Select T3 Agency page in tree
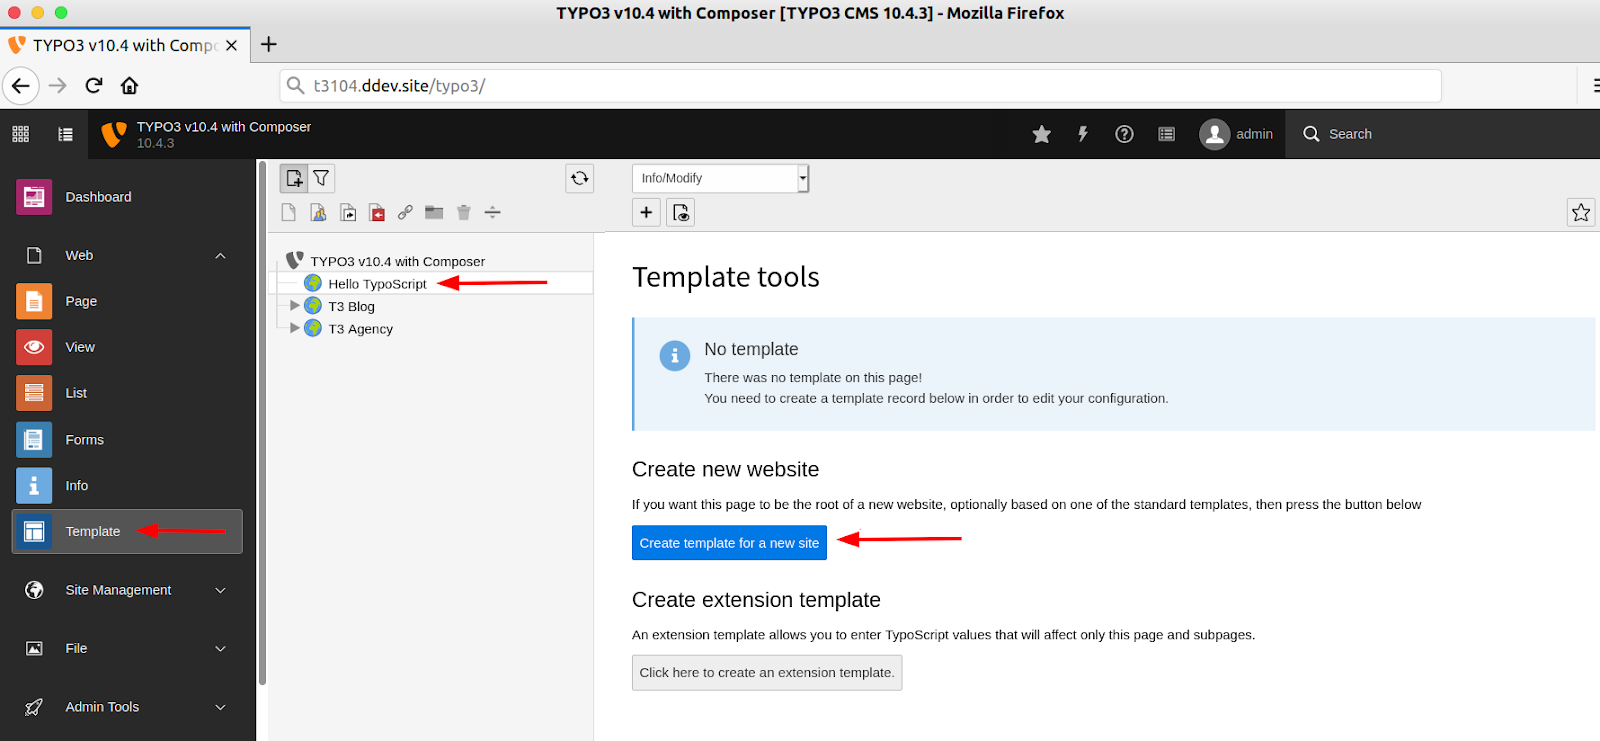The image size is (1600, 741). 360,329
